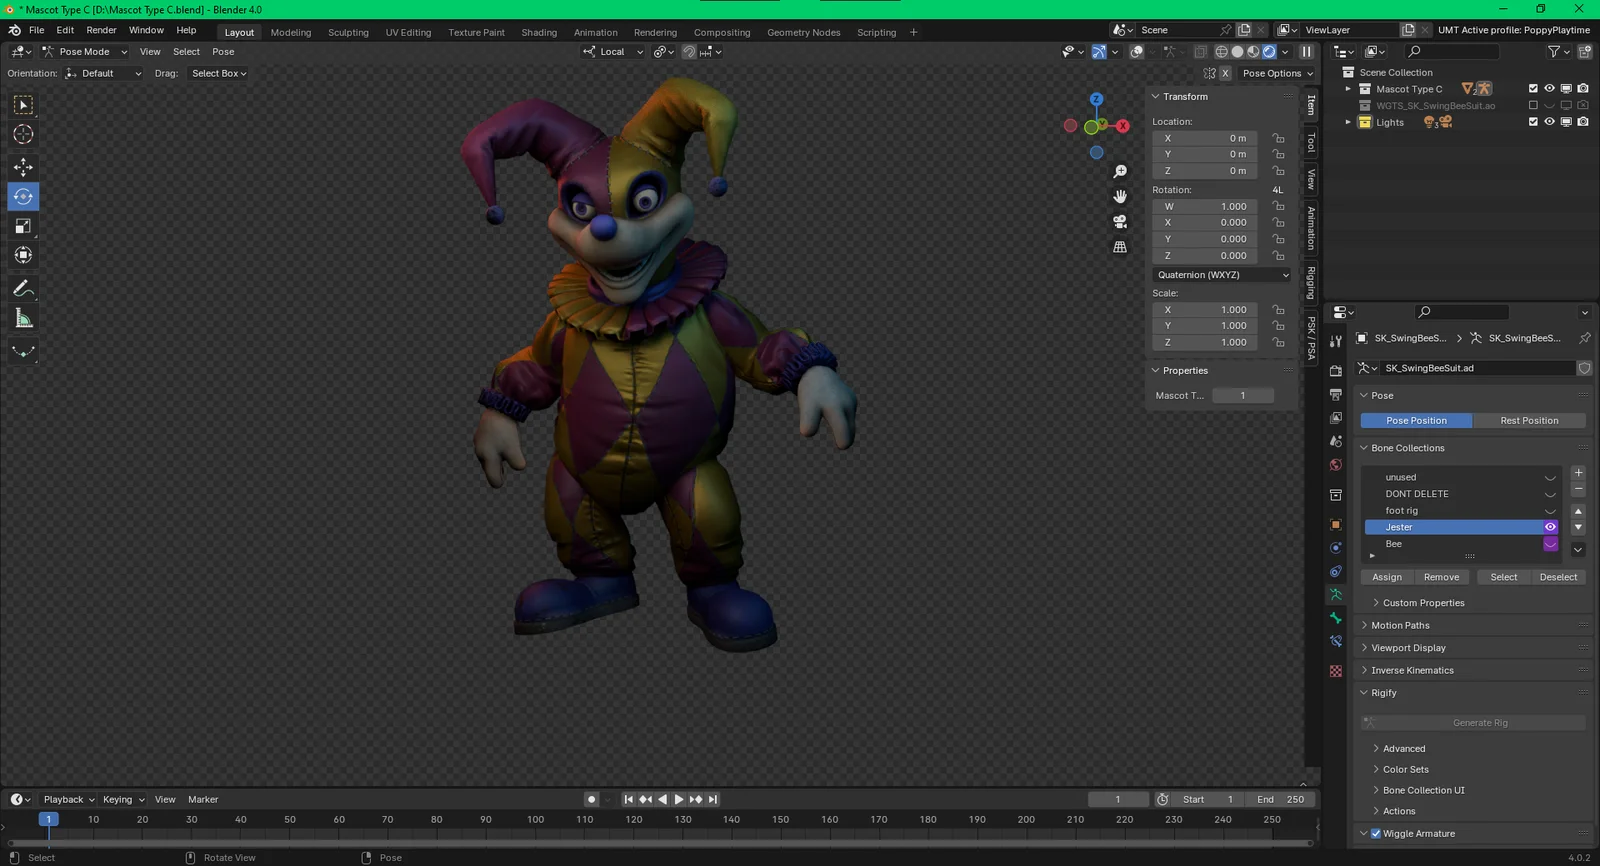Click the Mascot T... property value slider
This screenshot has width=1600, height=866.
pos(1242,395)
